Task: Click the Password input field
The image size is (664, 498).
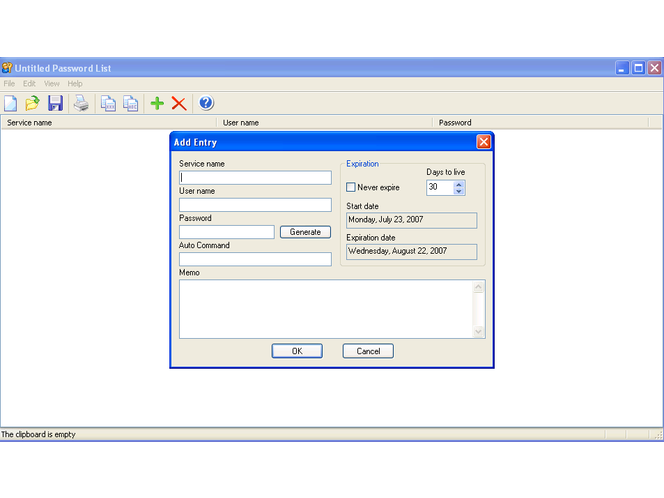Action: [x=227, y=232]
